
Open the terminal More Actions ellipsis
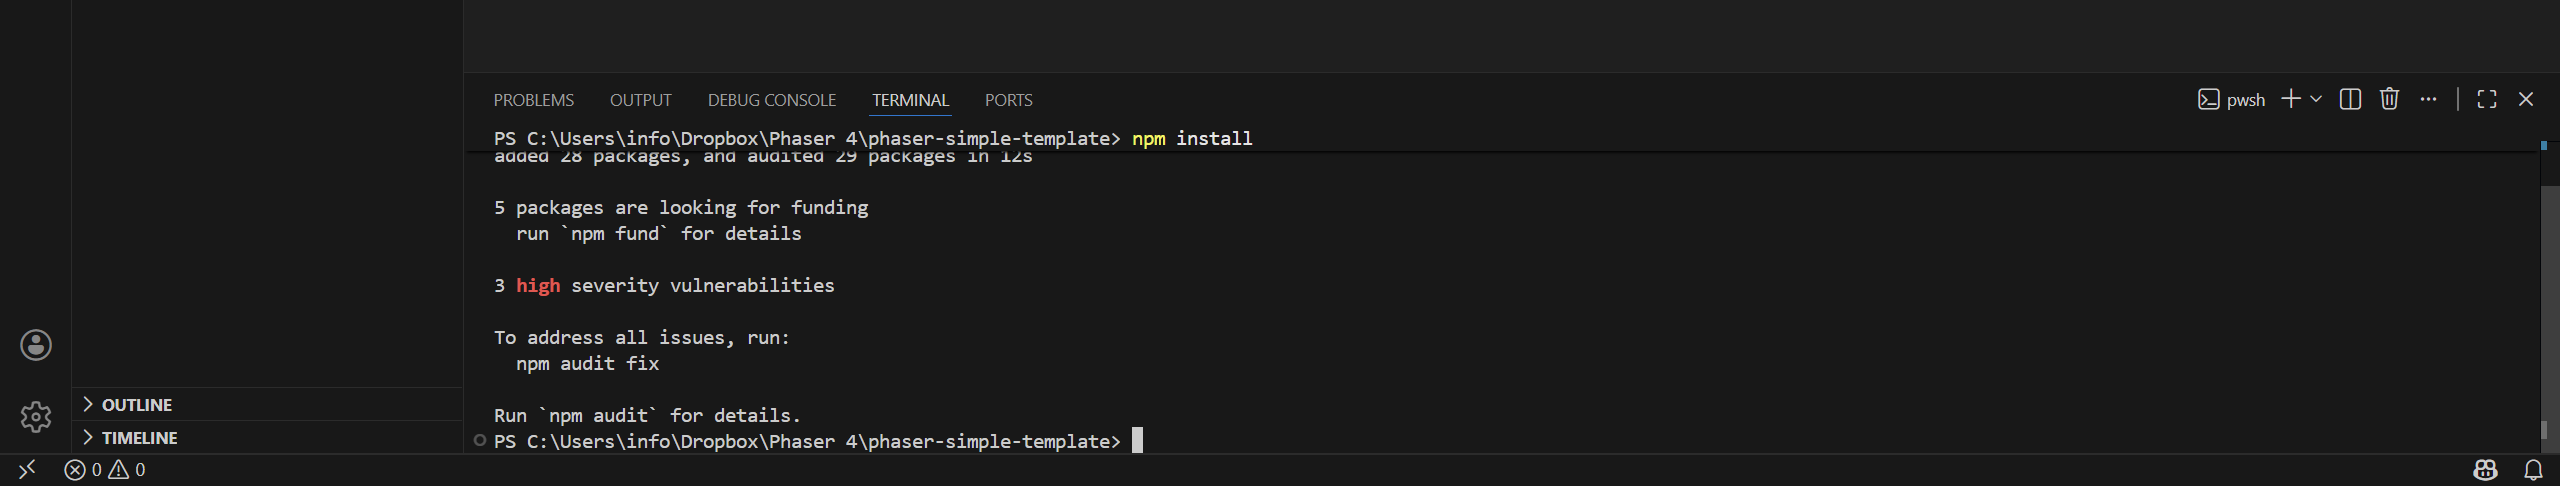2428,99
